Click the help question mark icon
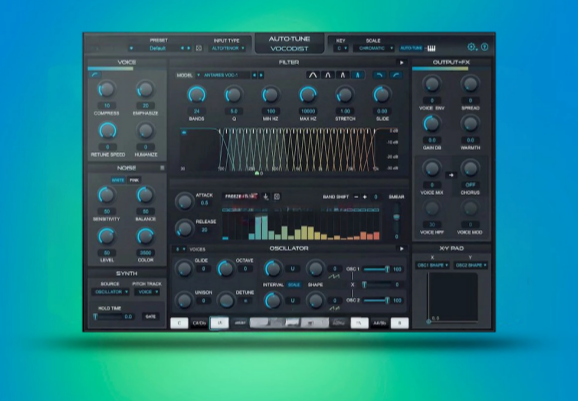Screen dimensions: 578x401 click(x=485, y=47)
